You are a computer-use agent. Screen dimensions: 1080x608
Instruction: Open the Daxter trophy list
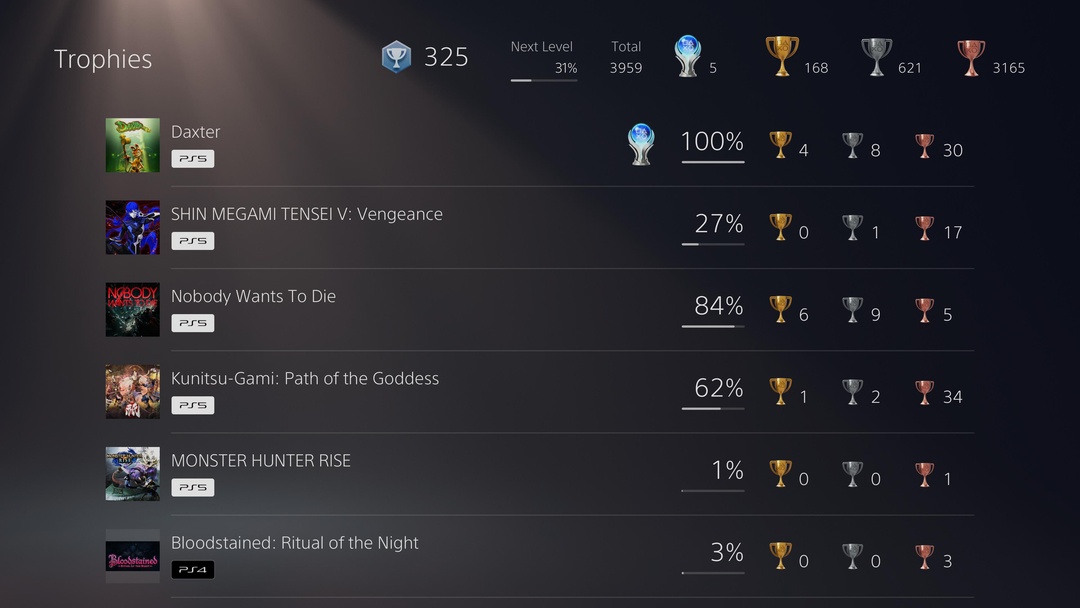pos(196,132)
